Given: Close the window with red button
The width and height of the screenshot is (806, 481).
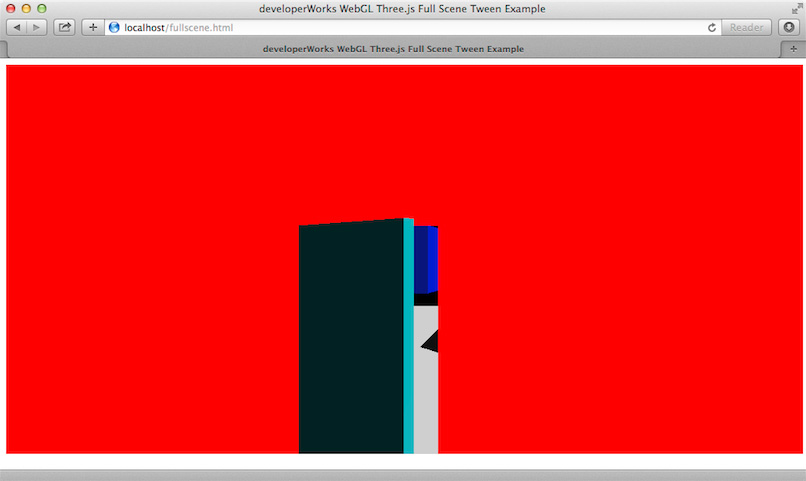Looking at the screenshot, I should [x=10, y=8].
